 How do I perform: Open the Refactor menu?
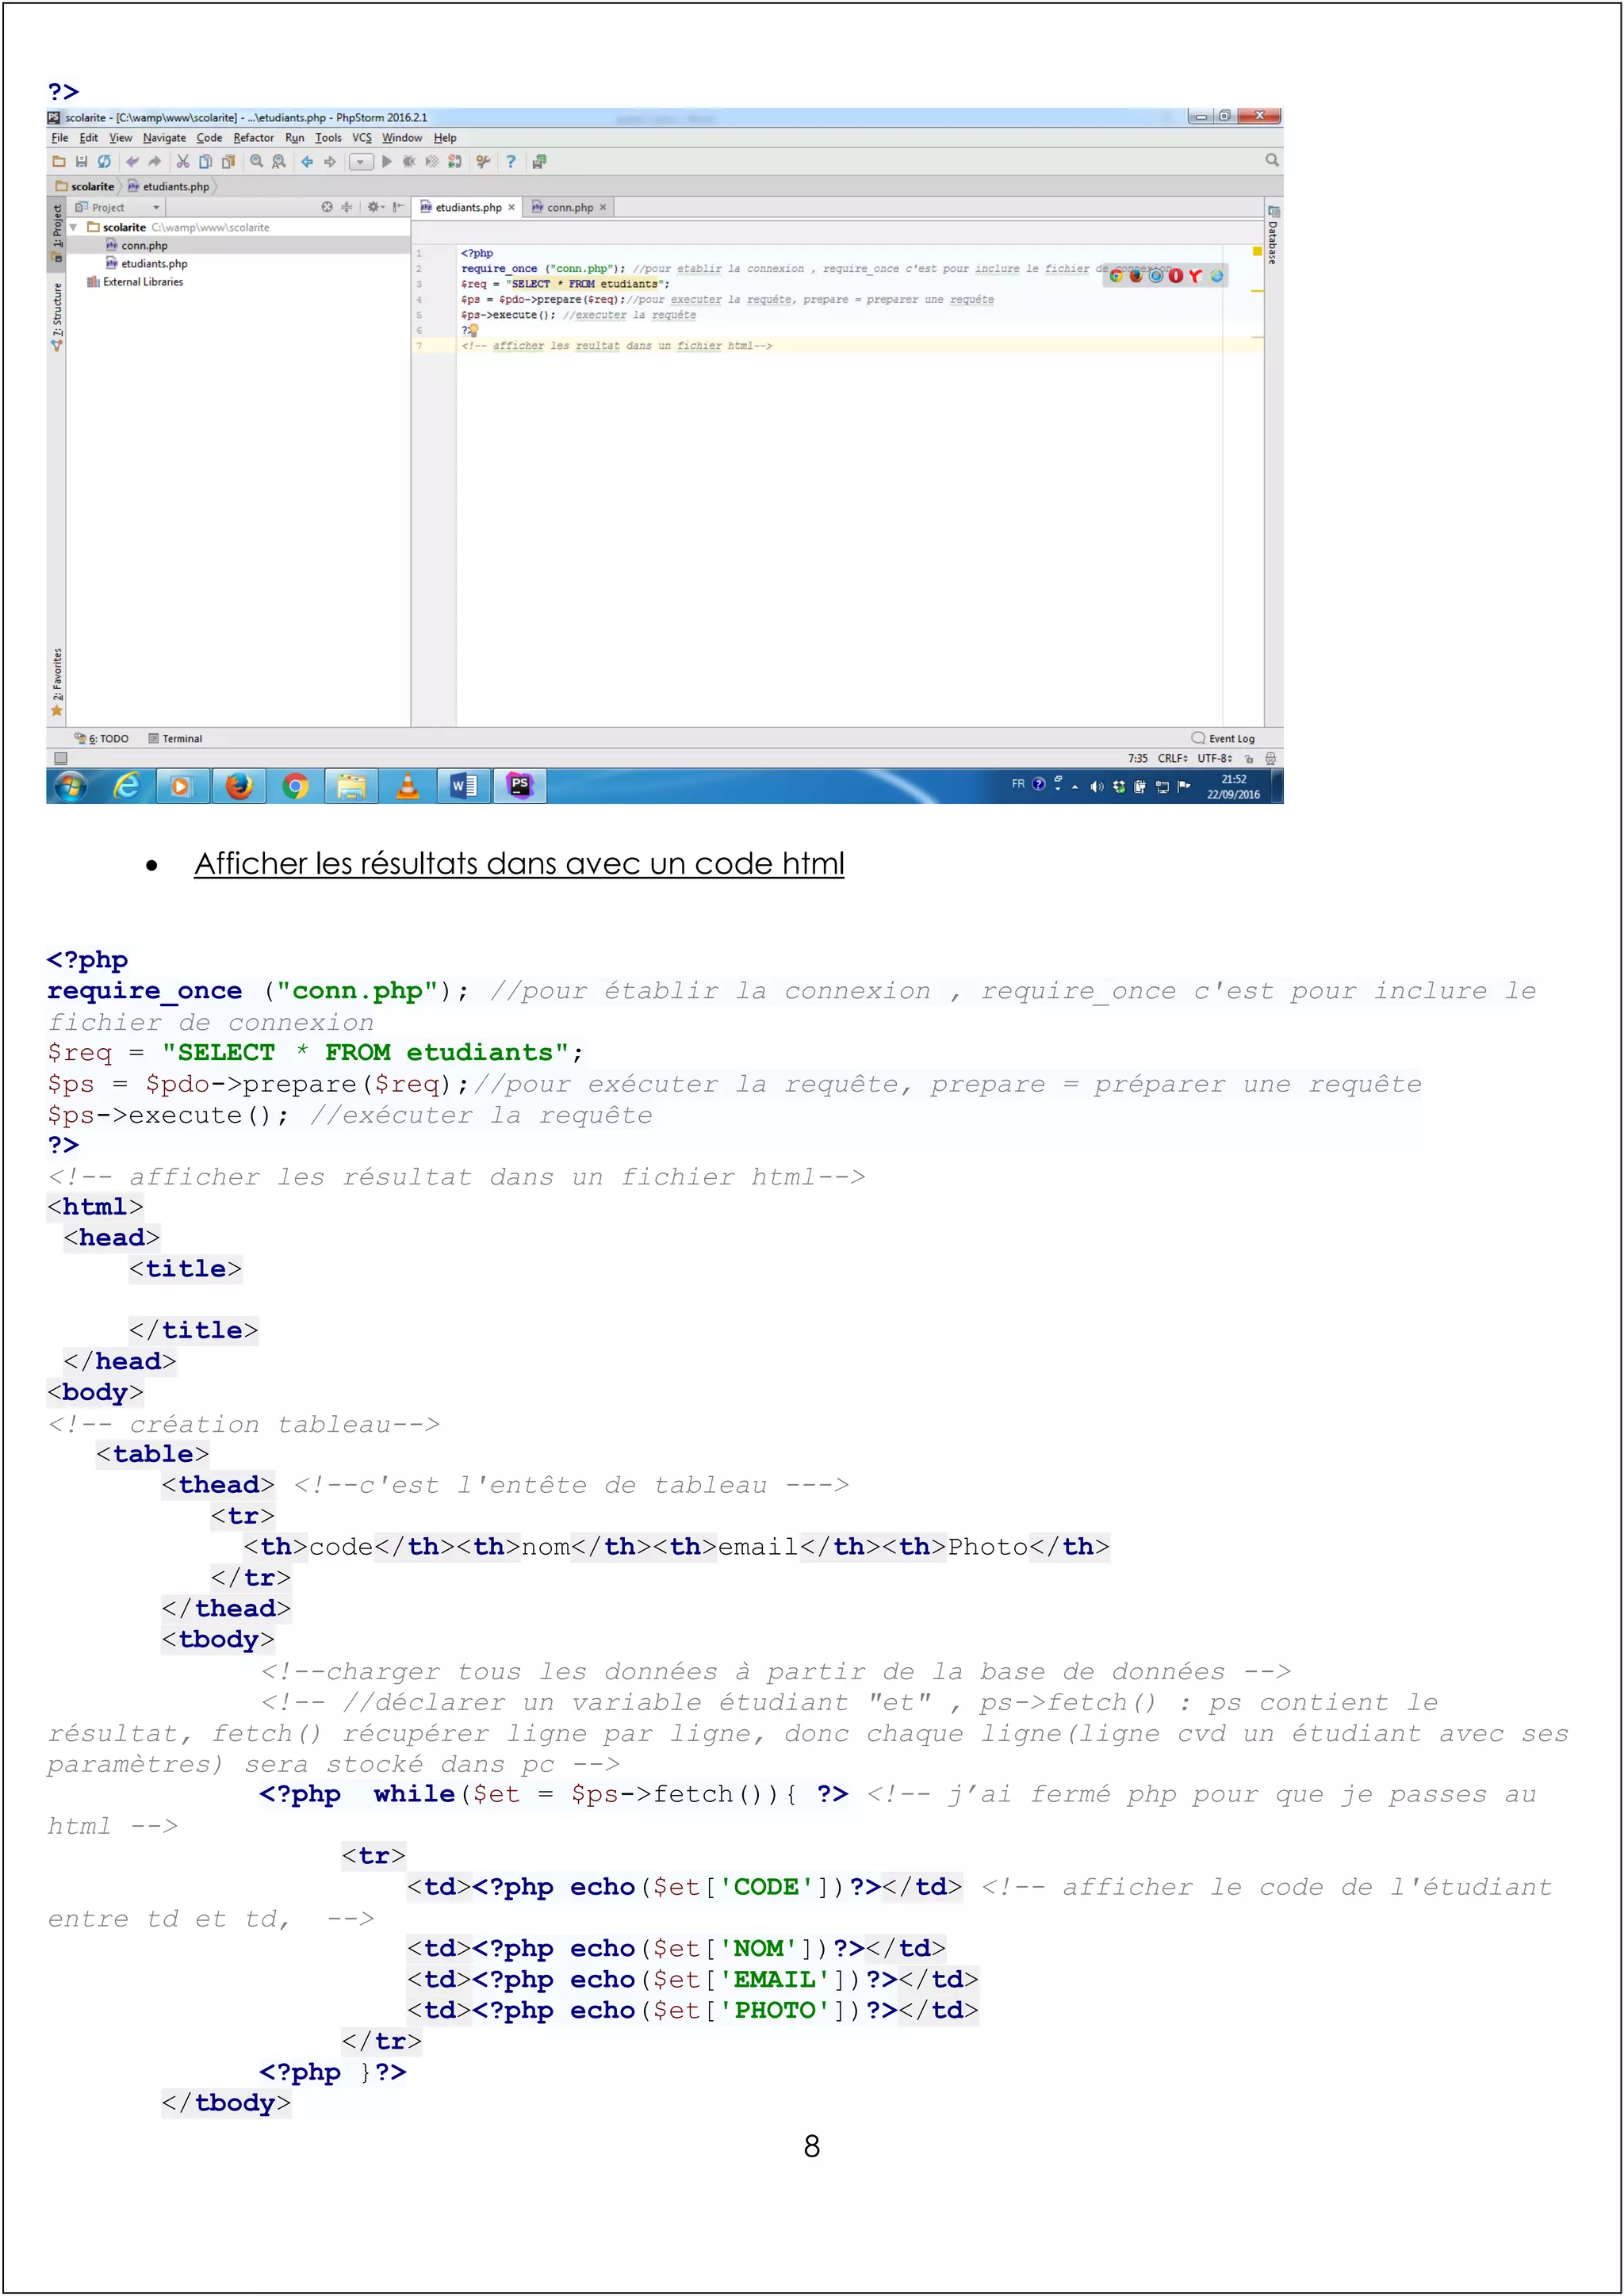pos(253,138)
